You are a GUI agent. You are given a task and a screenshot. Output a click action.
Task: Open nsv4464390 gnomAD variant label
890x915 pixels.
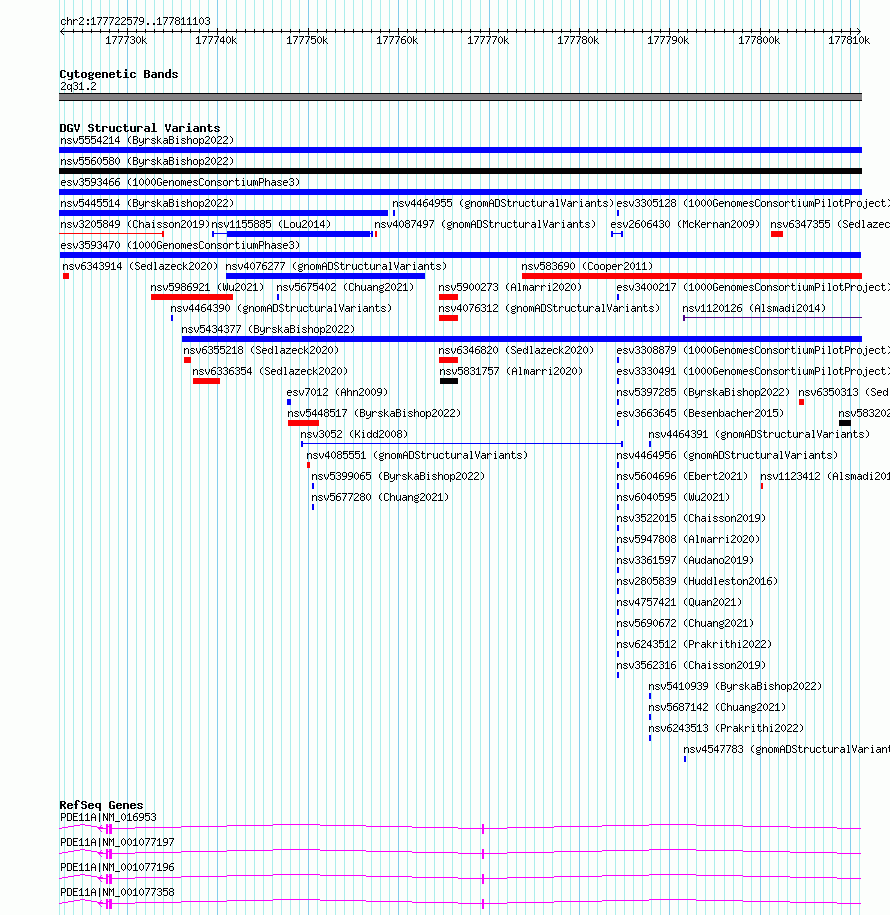(x=281, y=309)
